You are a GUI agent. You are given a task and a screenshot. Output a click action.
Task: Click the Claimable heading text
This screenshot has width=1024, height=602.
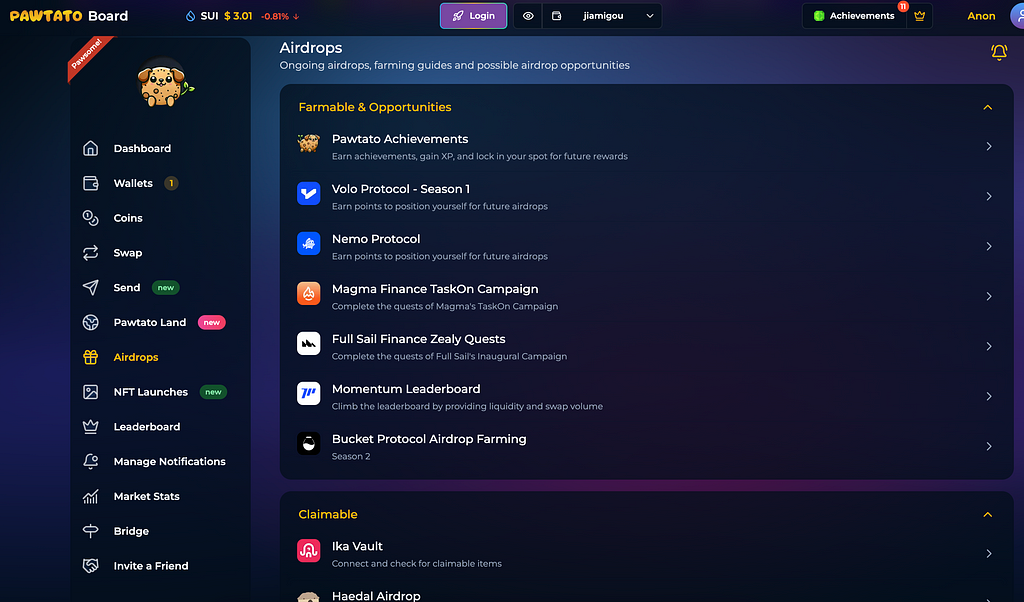[328, 515]
